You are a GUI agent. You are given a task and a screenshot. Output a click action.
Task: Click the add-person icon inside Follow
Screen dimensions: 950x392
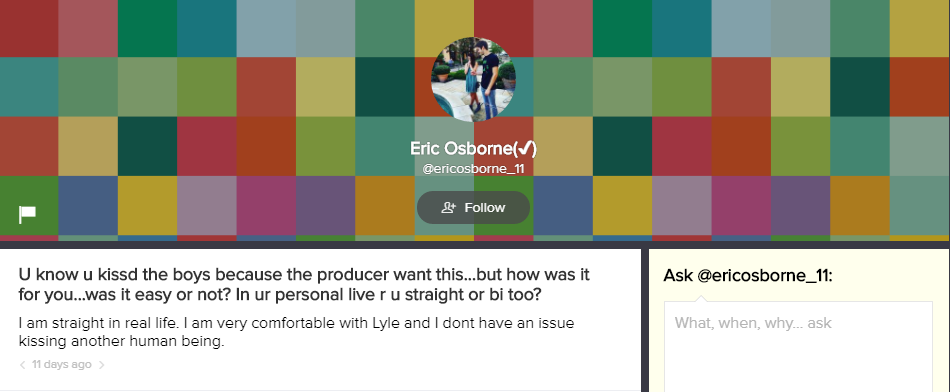click(x=448, y=208)
